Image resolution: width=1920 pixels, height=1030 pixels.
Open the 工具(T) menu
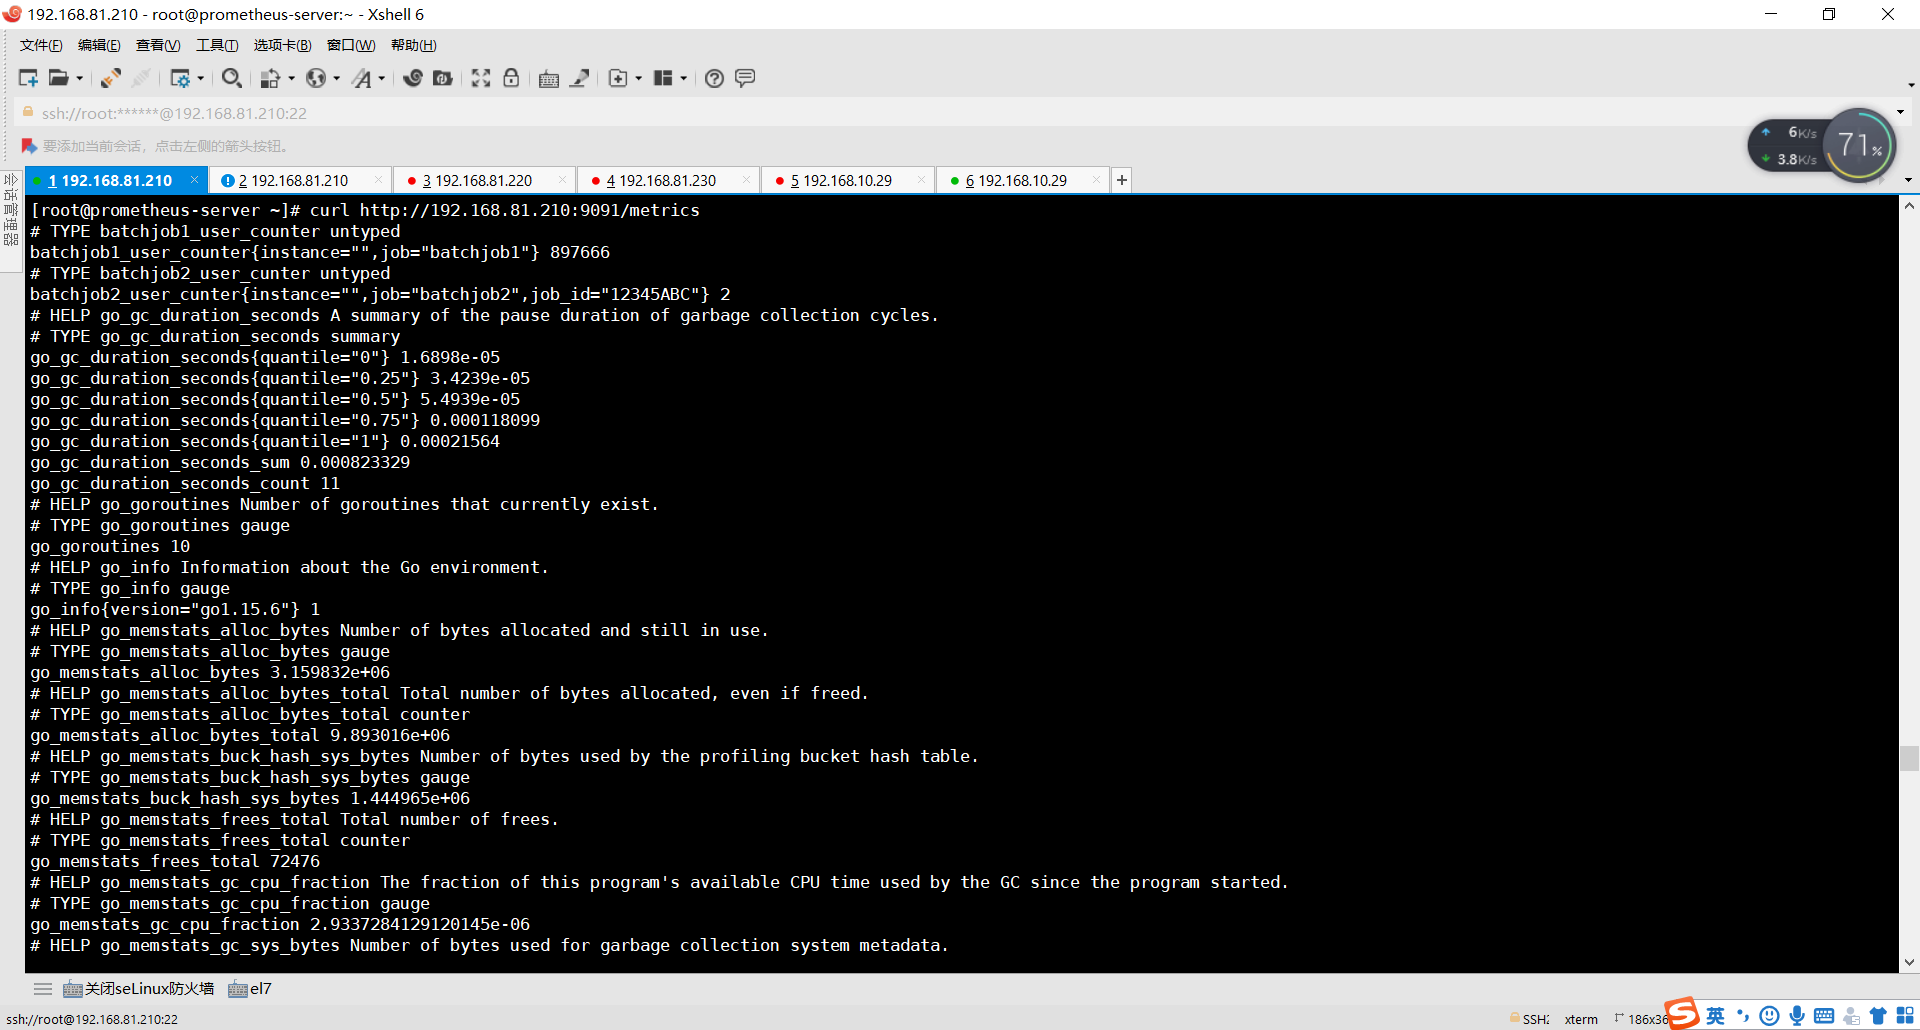(216, 45)
